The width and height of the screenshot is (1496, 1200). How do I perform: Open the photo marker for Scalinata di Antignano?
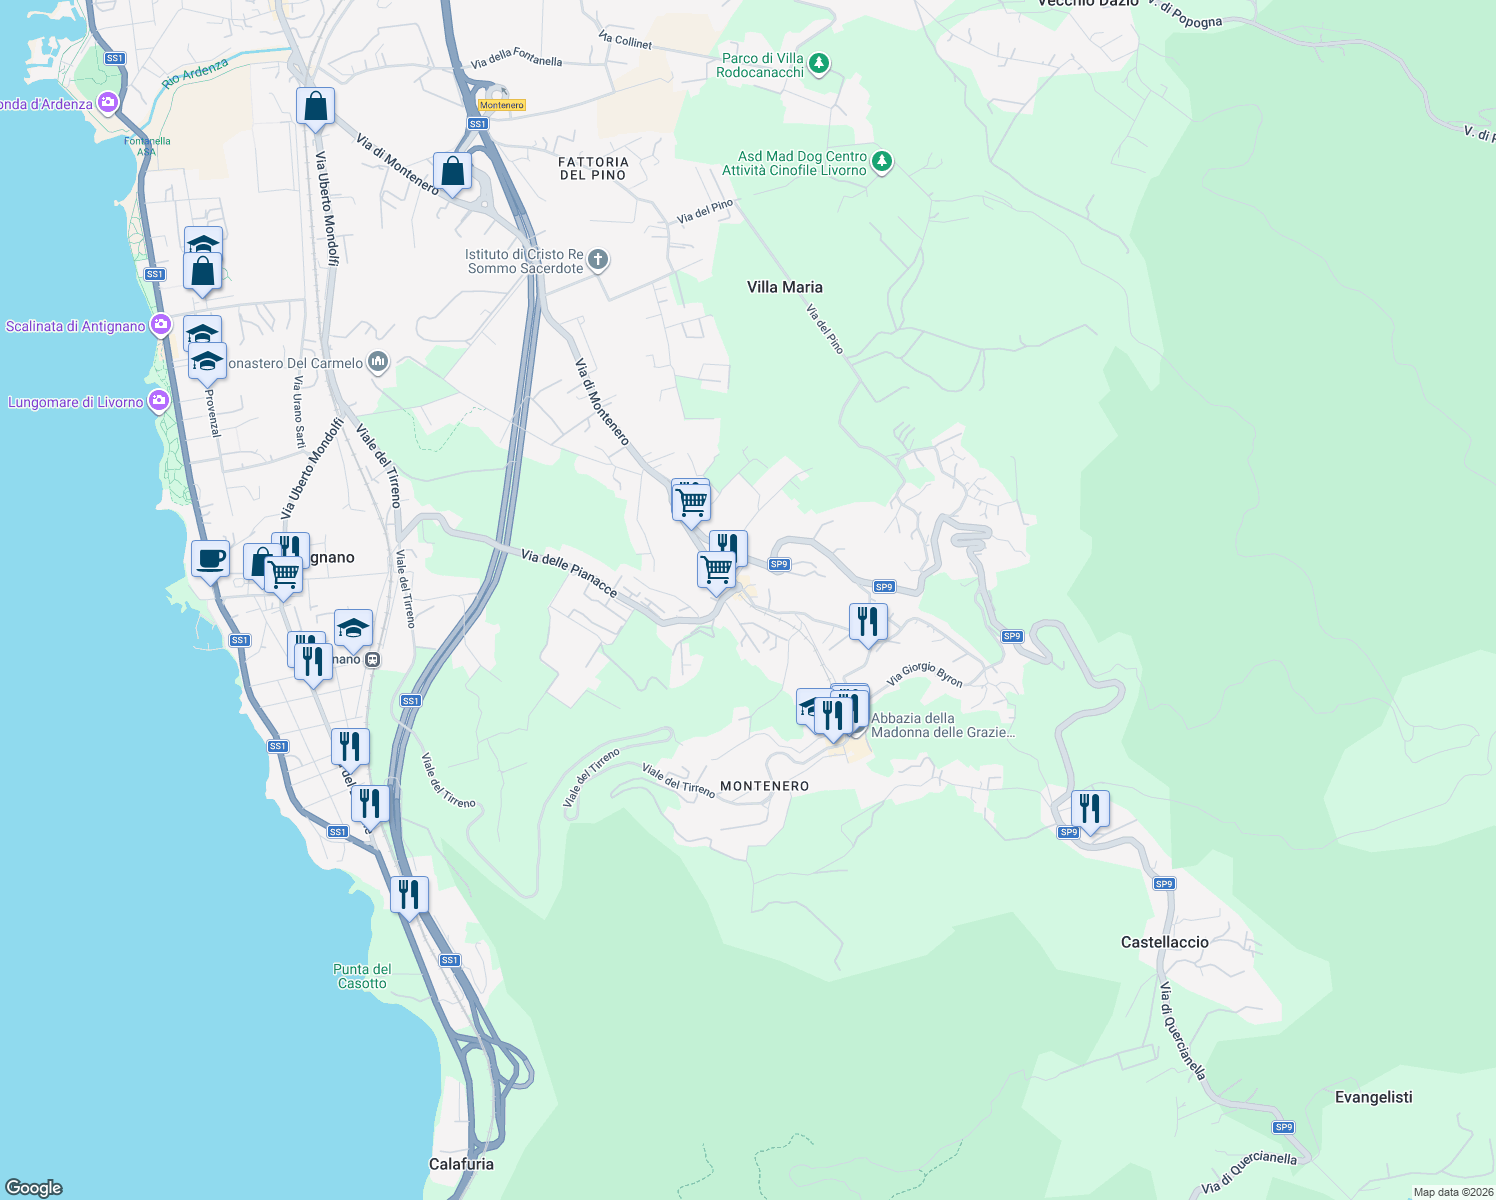[160, 324]
